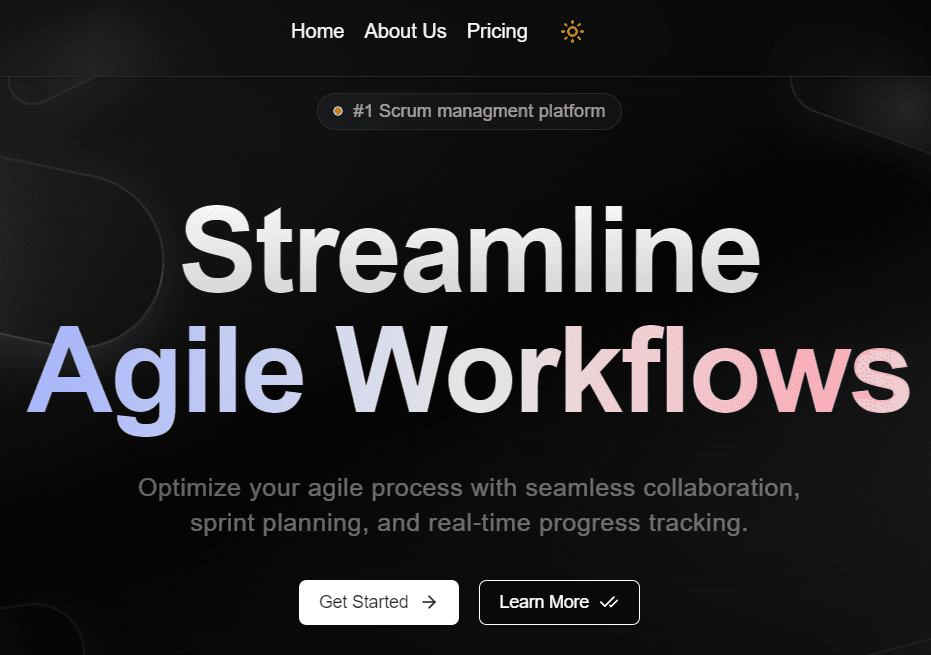The image size is (931, 655).
Task: Click the '#1 Scrum managment platform' badge
Action: tap(469, 111)
